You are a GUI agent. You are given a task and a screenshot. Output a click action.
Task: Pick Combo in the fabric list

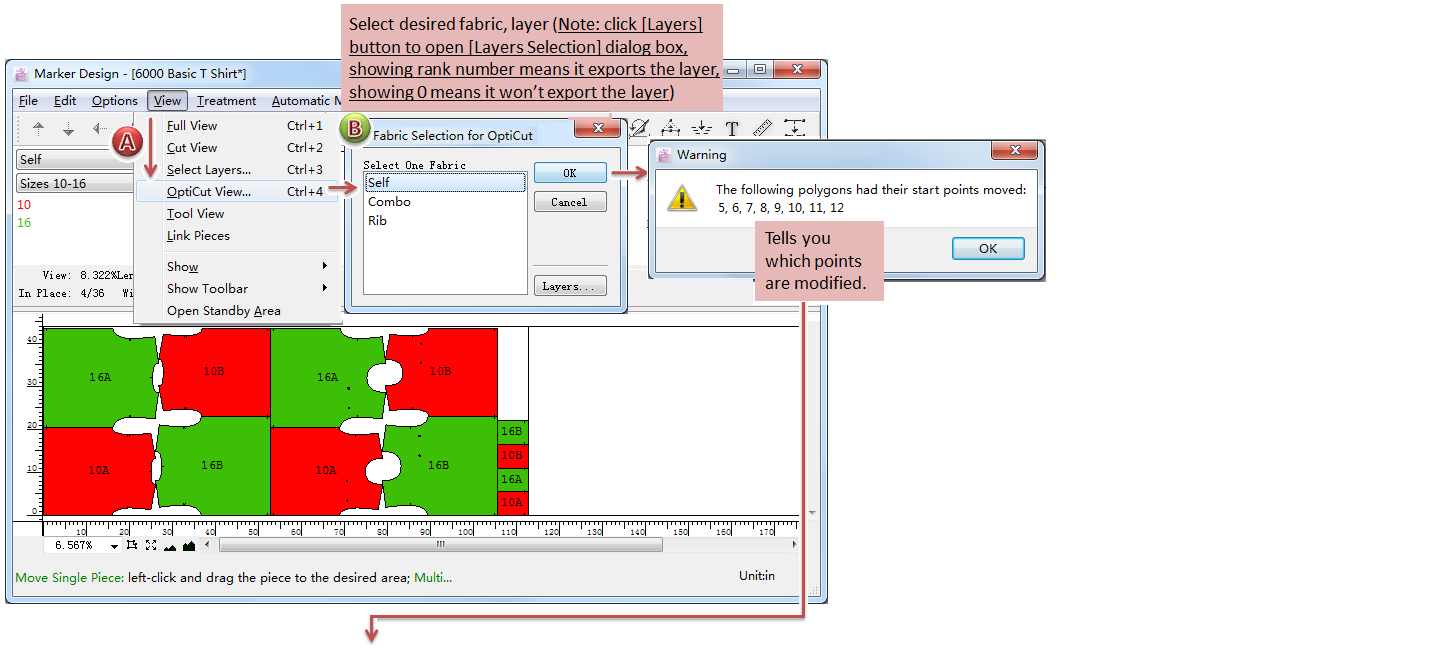point(389,202)
